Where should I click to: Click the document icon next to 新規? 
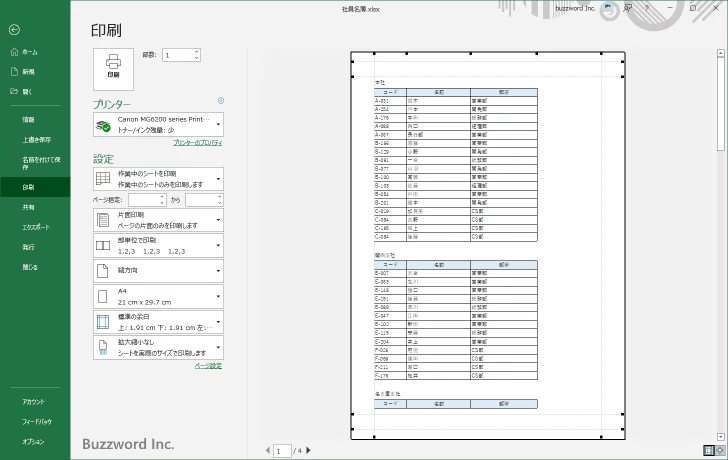(x=14, y=71)
